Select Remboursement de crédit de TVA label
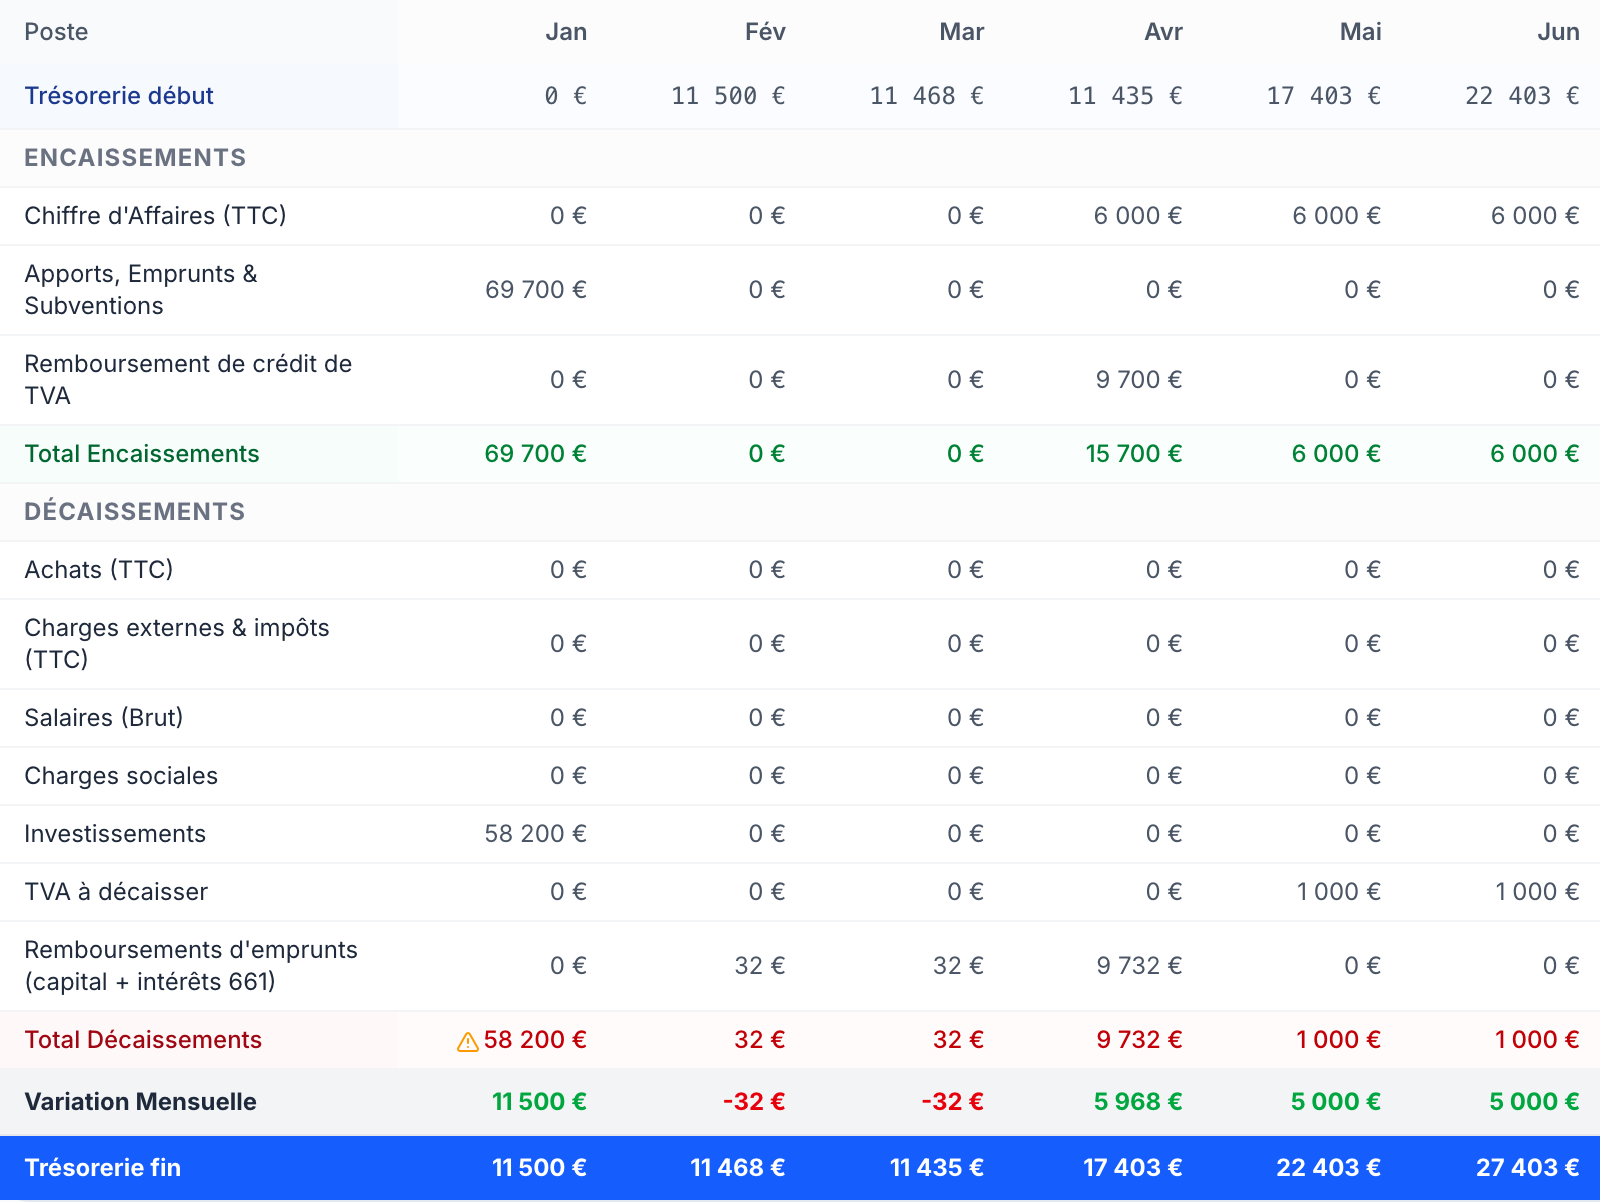 click(x=188, y=380)
